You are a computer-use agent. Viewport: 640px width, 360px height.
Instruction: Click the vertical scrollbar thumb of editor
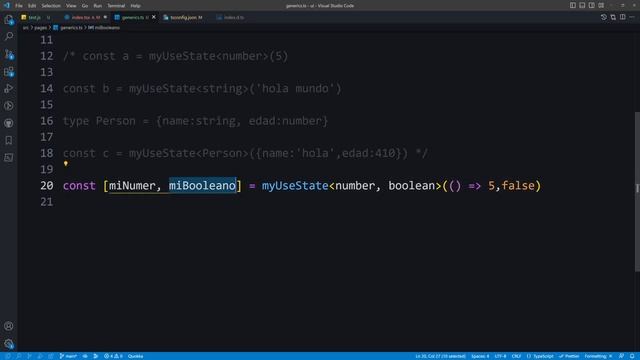(637, 192)
